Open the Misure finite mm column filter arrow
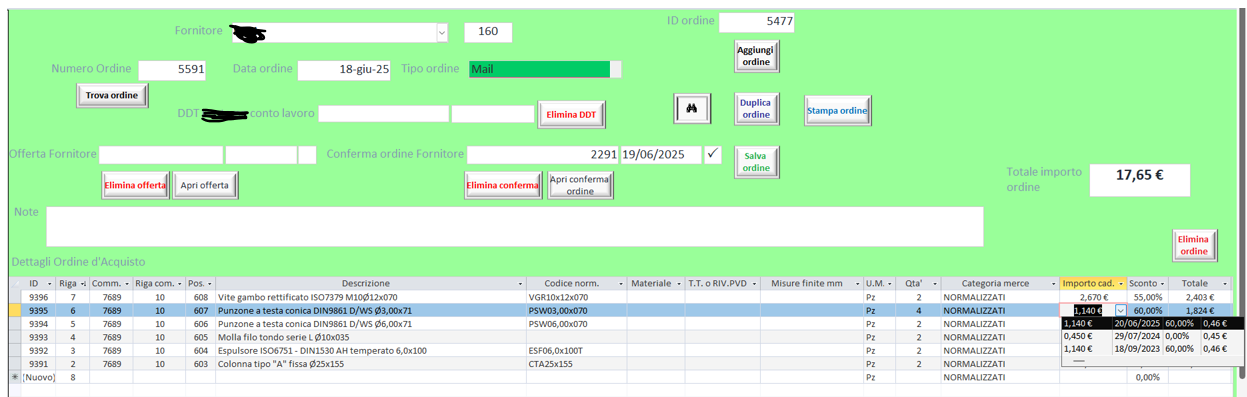Viewport: 1247px width, 397px height. pyautogui.click(x=857, y=284)
